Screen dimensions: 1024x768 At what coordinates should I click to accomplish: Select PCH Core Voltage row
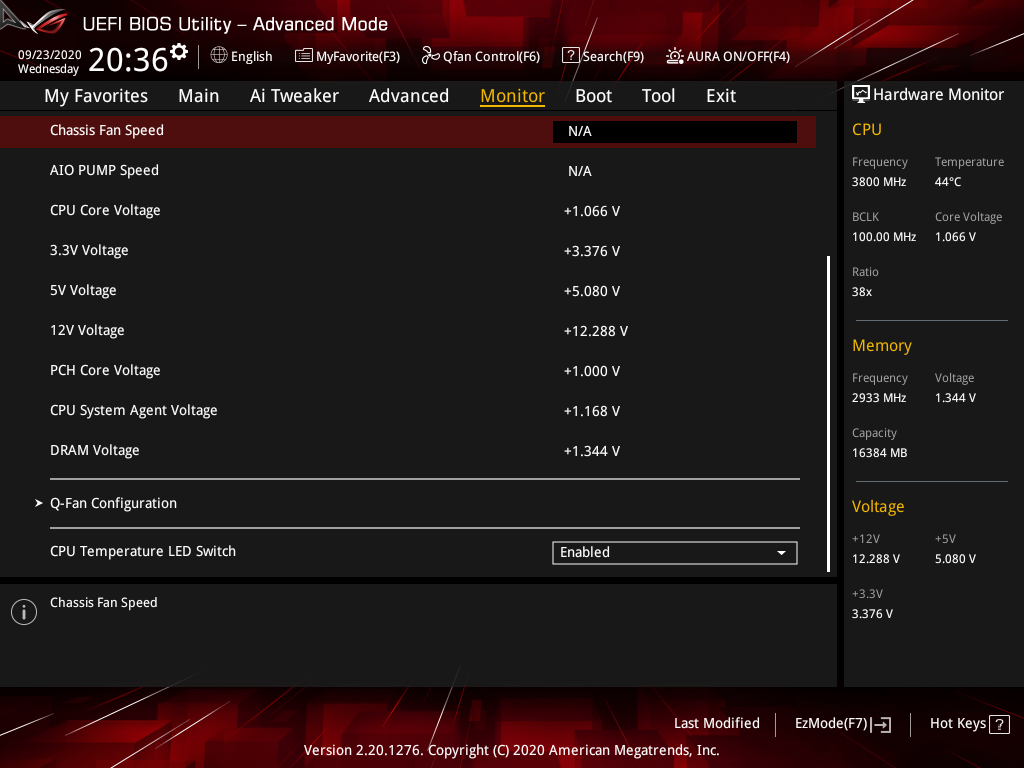pyautogui.click(x=408, y=370)
